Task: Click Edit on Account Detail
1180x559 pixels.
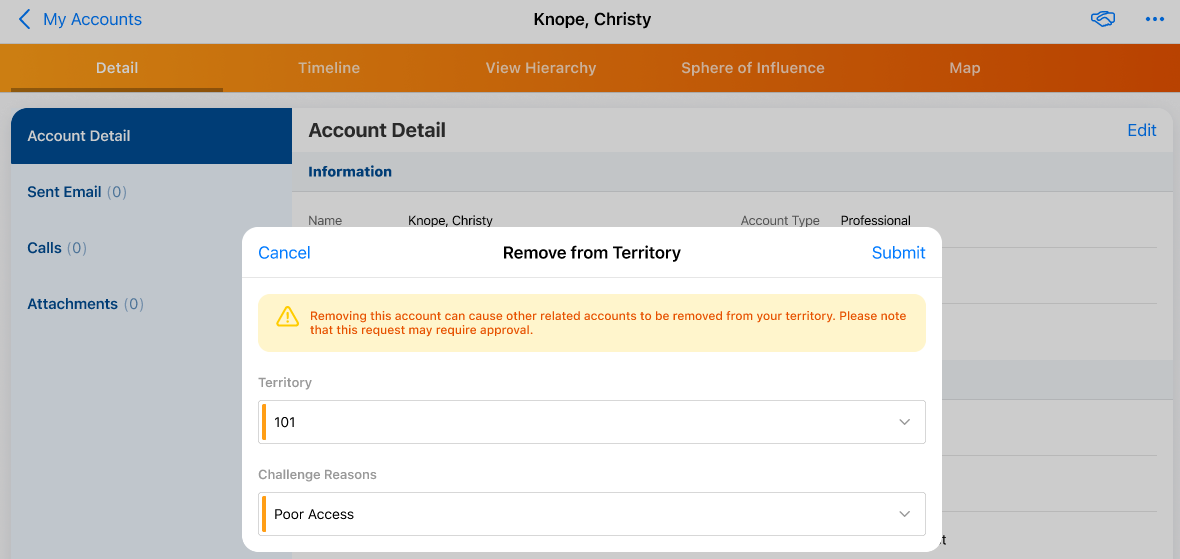Action: tap(1141, 130)
